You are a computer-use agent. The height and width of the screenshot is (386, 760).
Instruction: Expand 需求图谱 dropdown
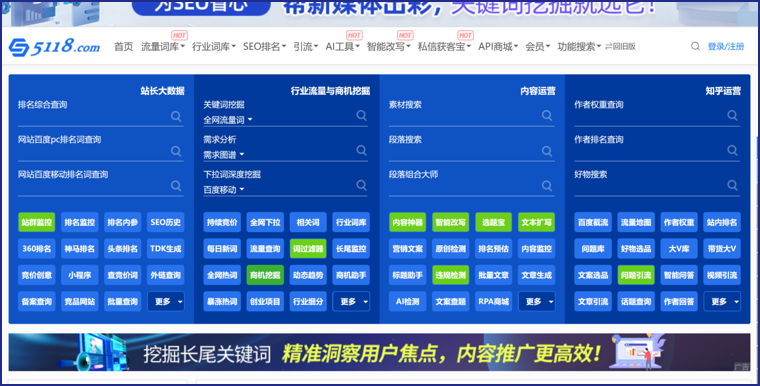(223, 155)
